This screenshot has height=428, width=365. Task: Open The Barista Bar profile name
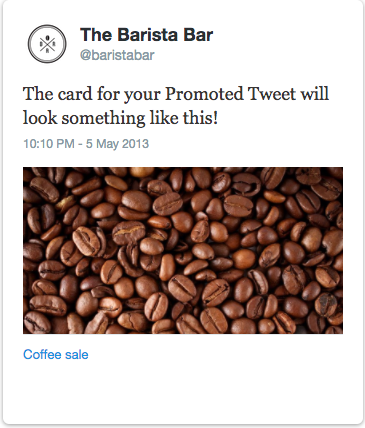[146, 35]
